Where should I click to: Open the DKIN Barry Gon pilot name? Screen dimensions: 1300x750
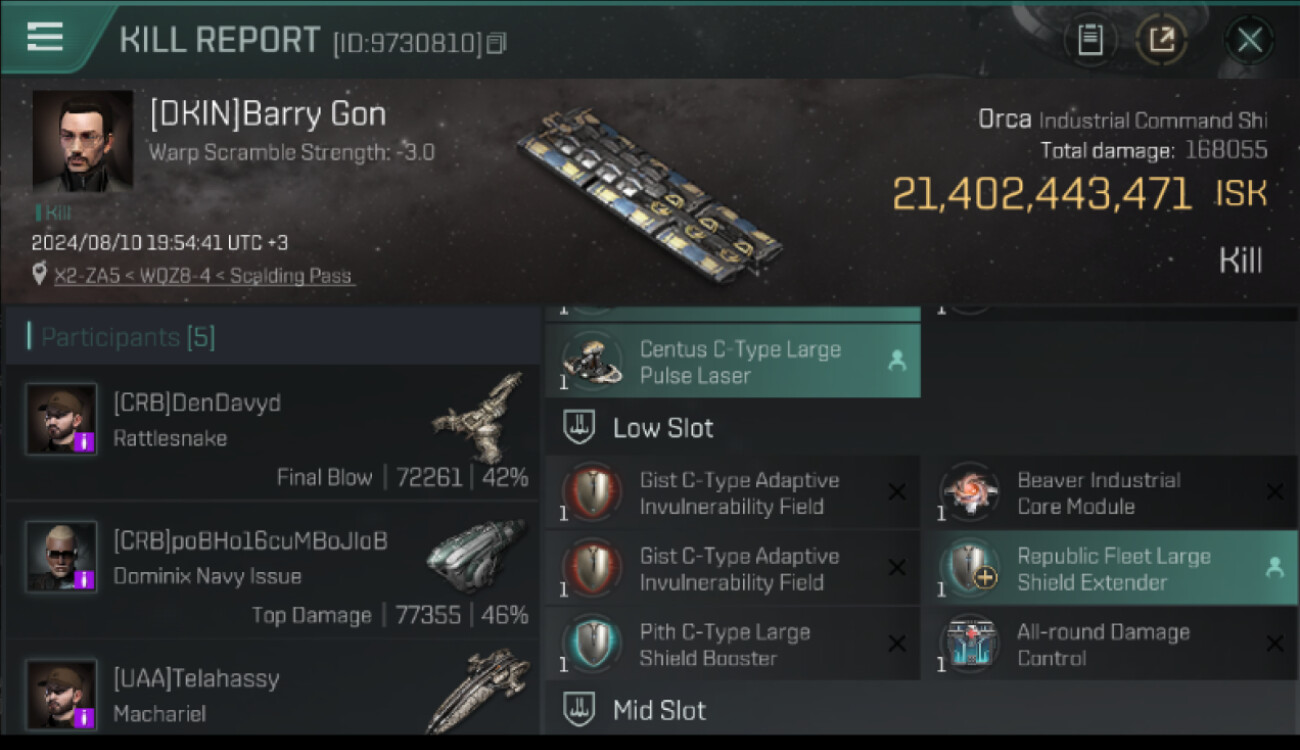coord(268,114)
